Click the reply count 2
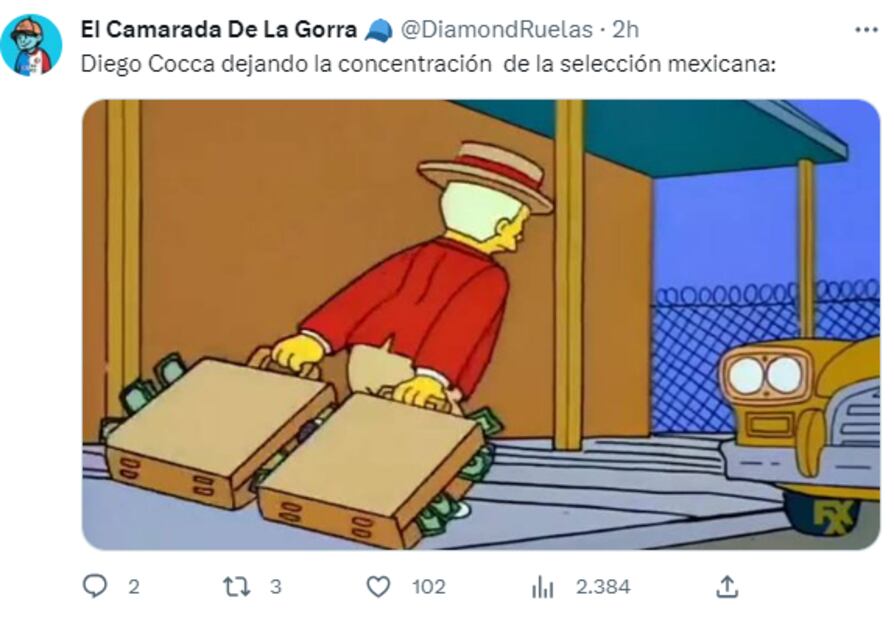 (x=133, y=586)
